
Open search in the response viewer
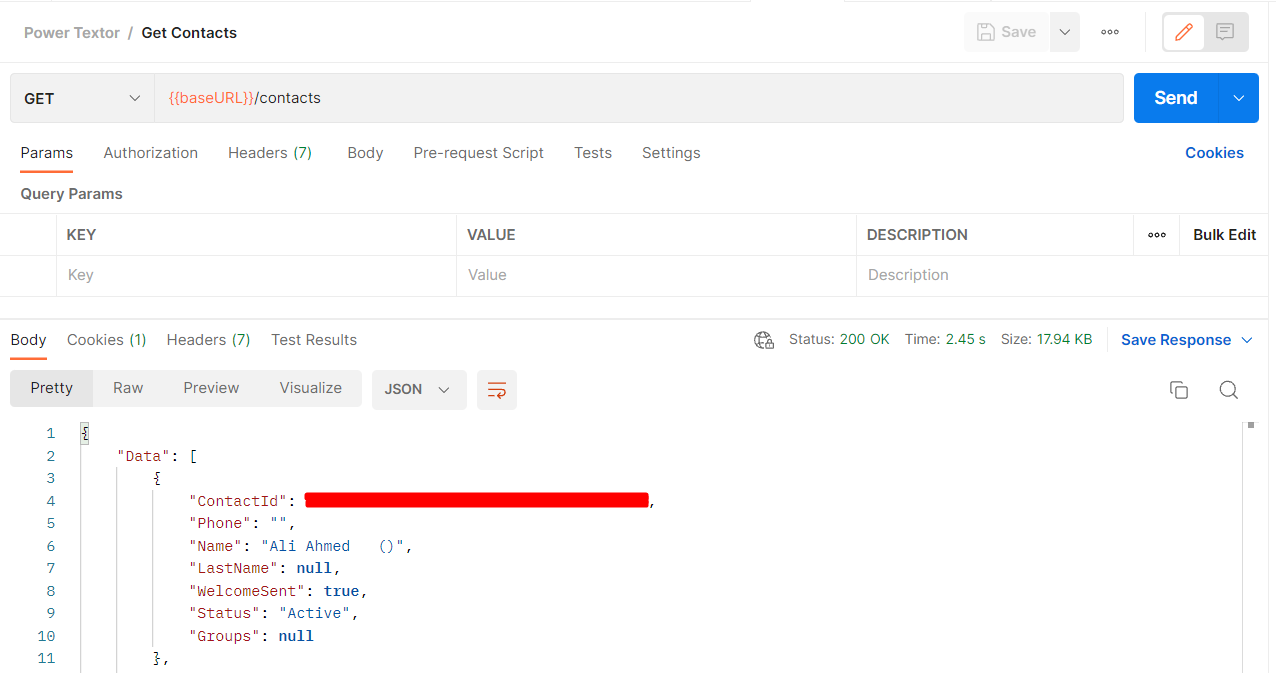click(1228, 390)
